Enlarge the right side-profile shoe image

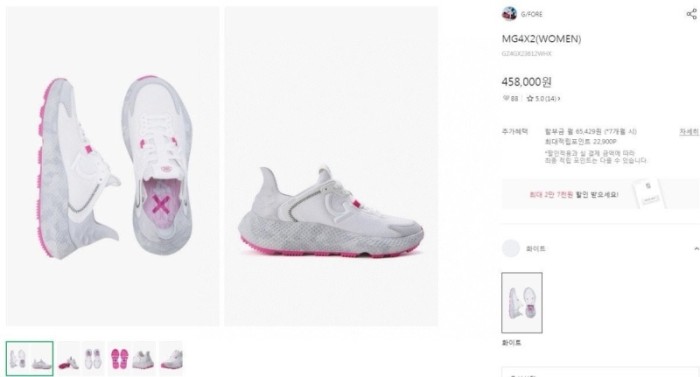click(x=331, y=166)
